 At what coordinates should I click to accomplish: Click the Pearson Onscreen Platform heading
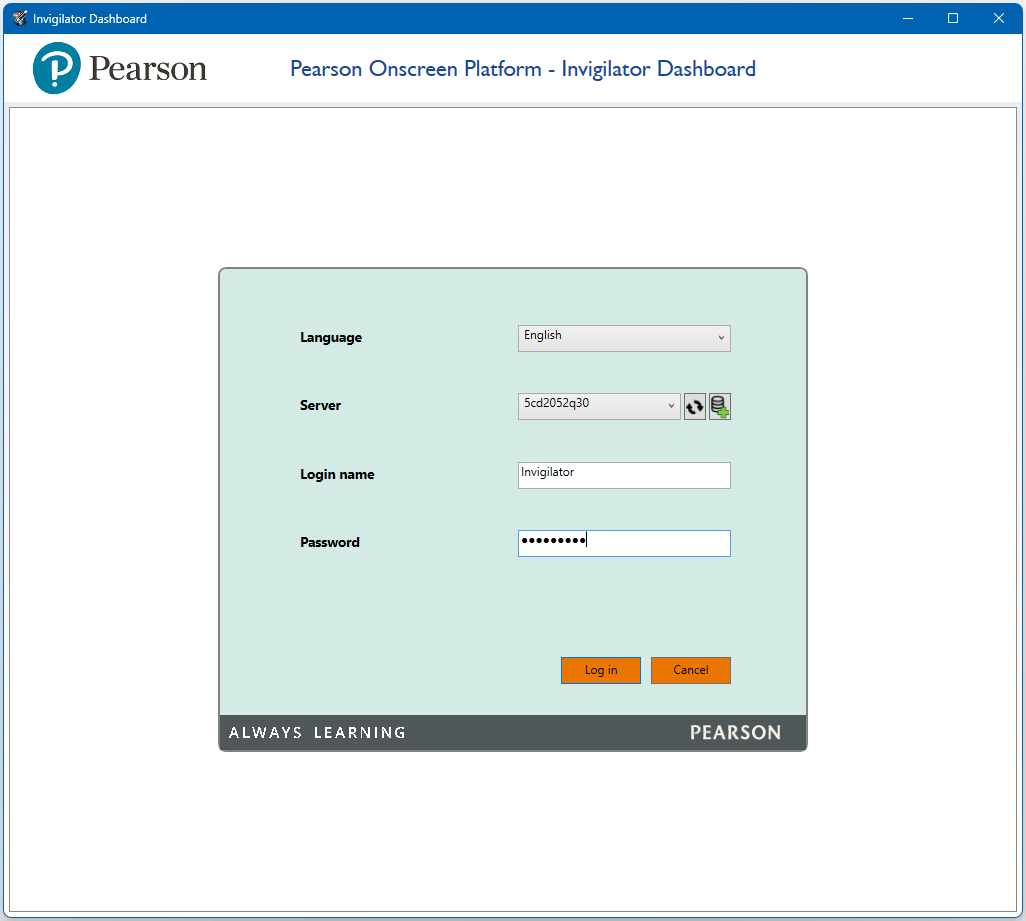click(522, 68)
